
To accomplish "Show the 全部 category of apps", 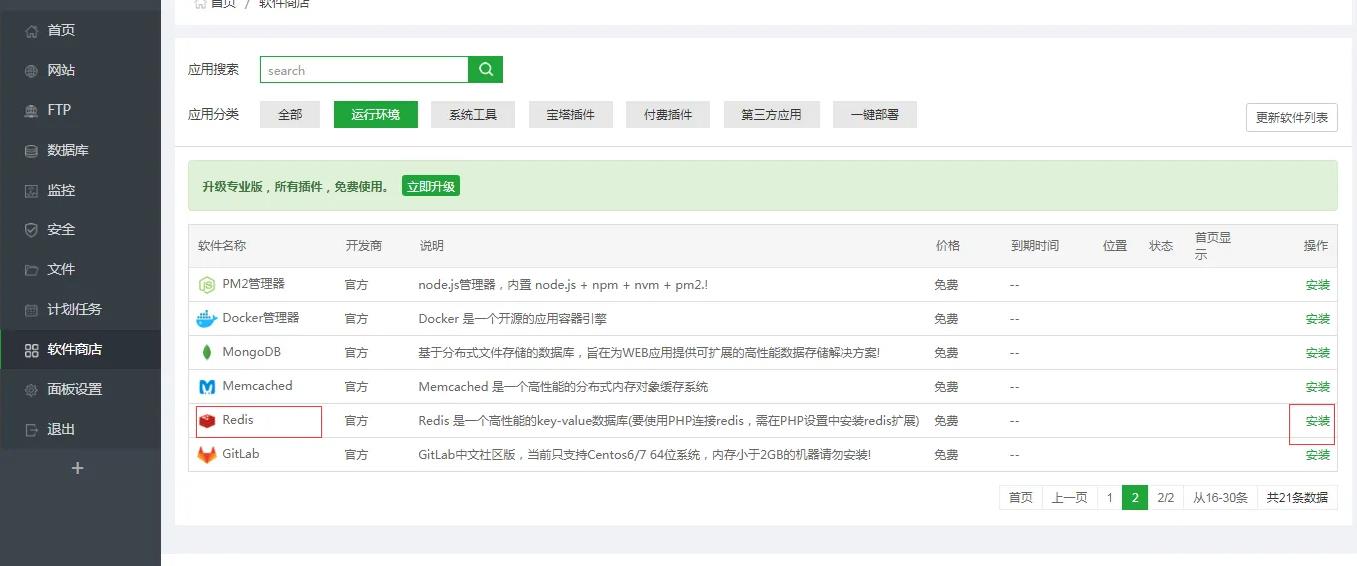I will [290, 115].
